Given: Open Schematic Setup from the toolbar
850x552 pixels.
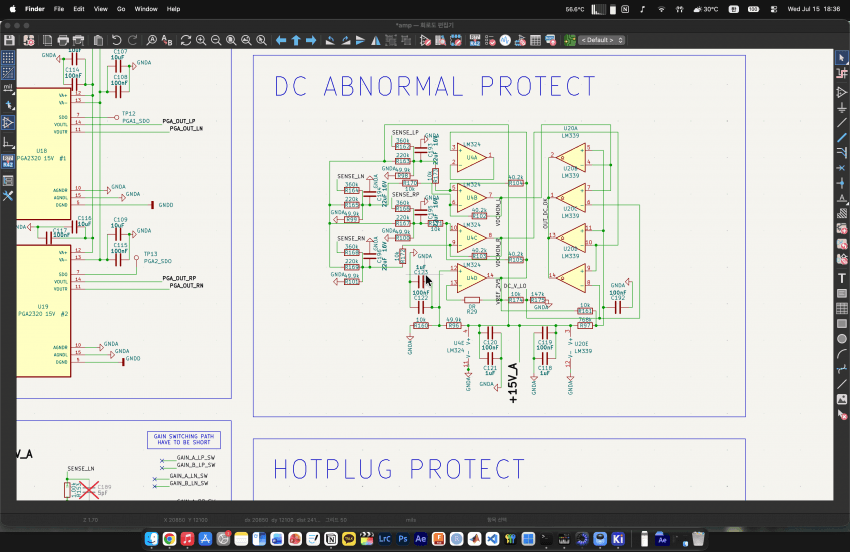Looking at the screenshot, I should (28, 40).
